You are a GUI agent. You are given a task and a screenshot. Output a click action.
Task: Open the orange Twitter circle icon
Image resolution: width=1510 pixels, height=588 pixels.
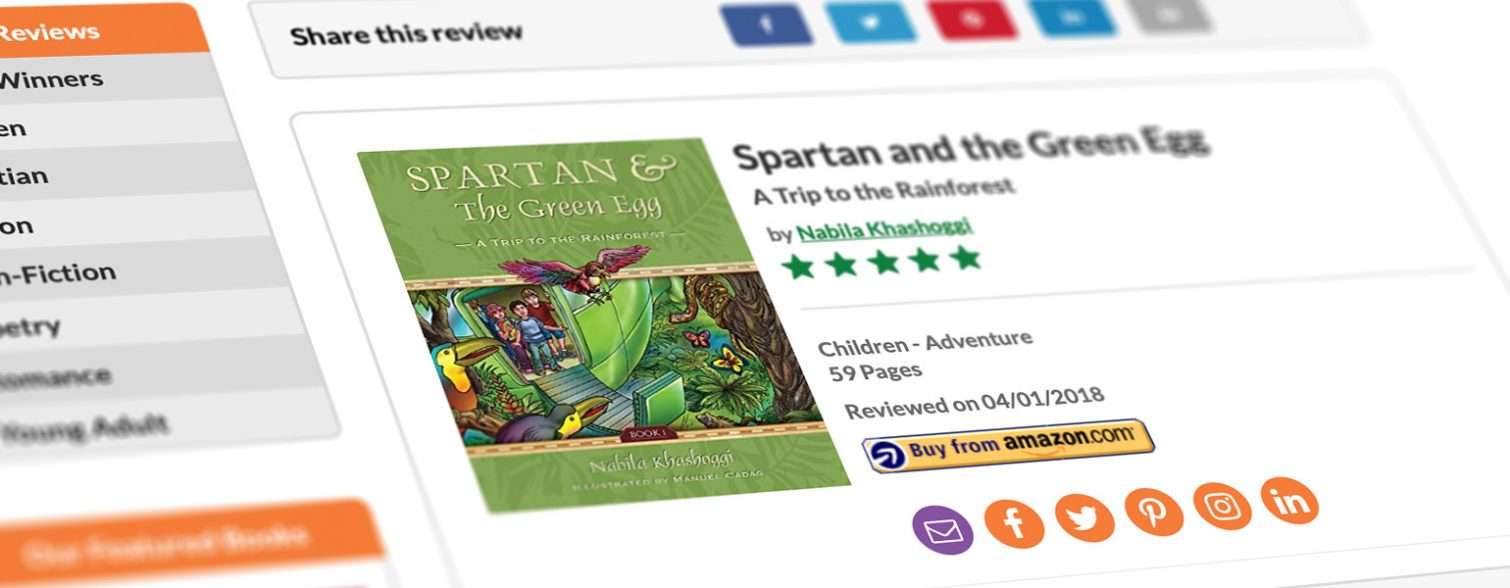1084,516
